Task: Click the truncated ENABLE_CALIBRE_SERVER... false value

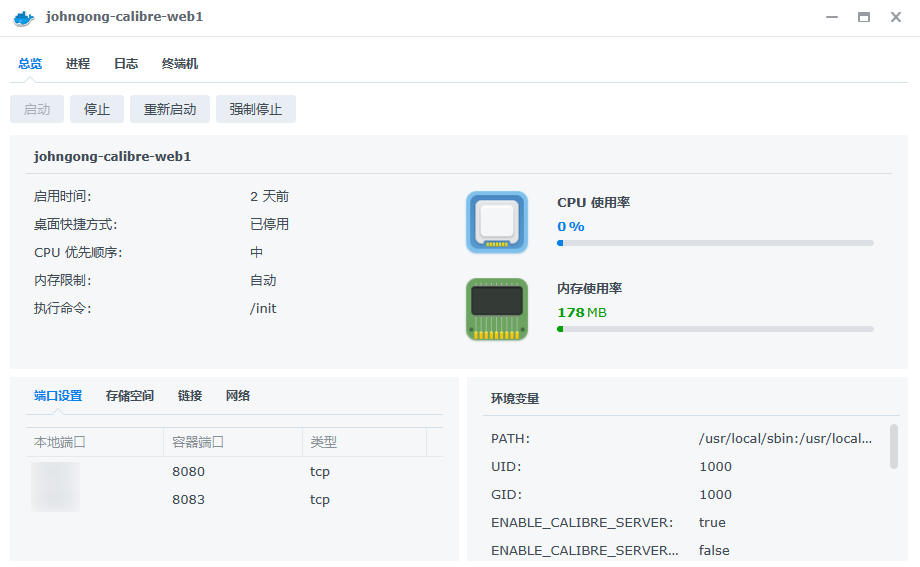Action: pos(714,551)
